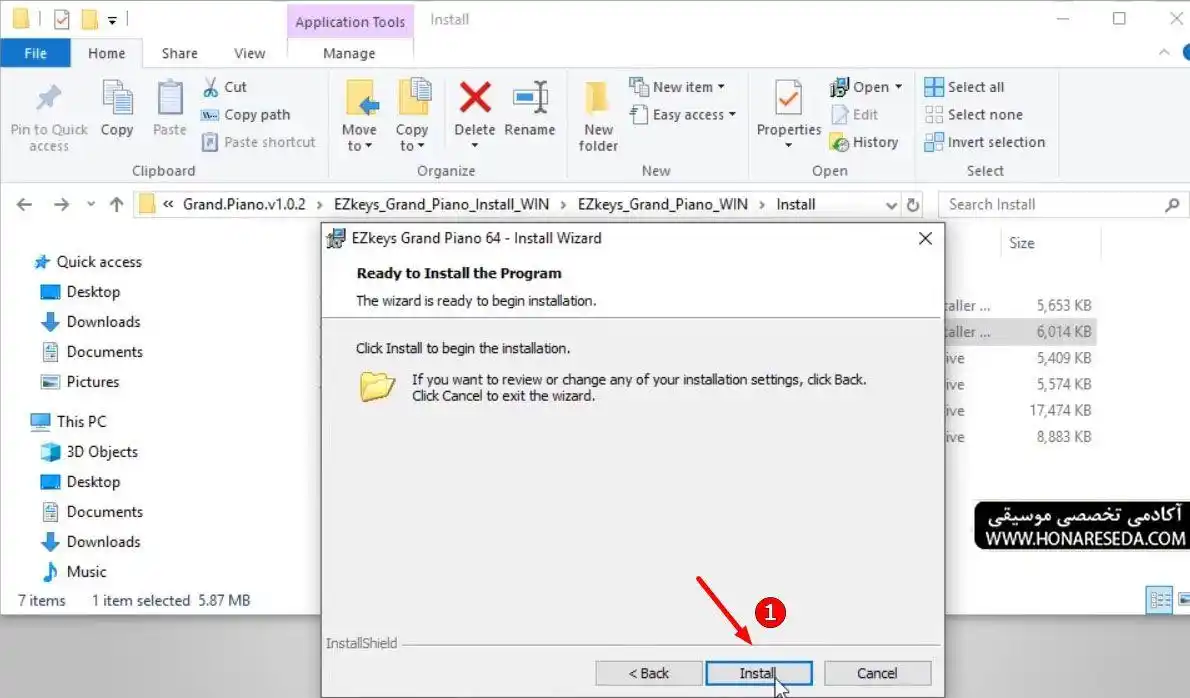Click Install to begin installation
Image resolution: width=1190 pixels, height=698 pixels.
coord(759,673)
